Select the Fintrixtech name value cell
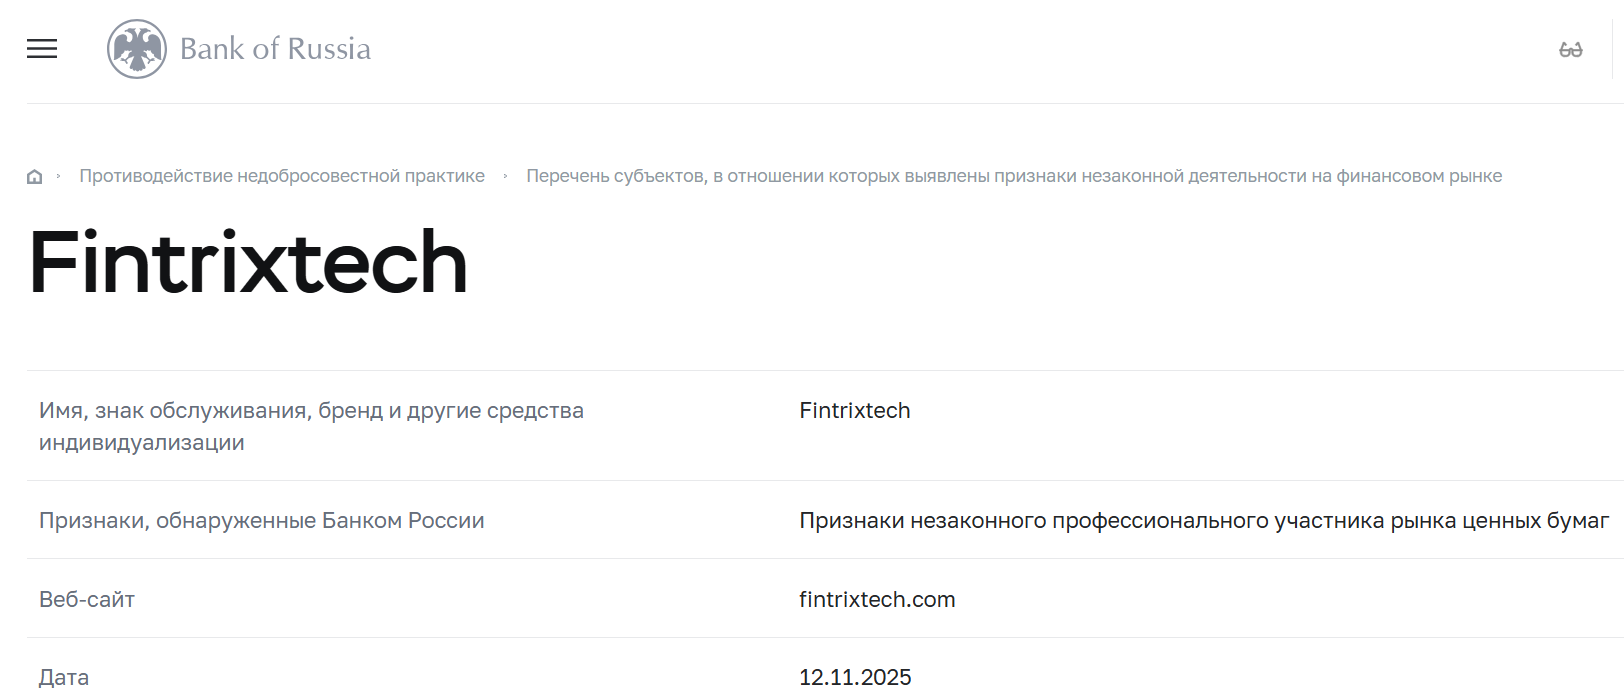Screen dimensions: 1624x693 pos(855,411)
